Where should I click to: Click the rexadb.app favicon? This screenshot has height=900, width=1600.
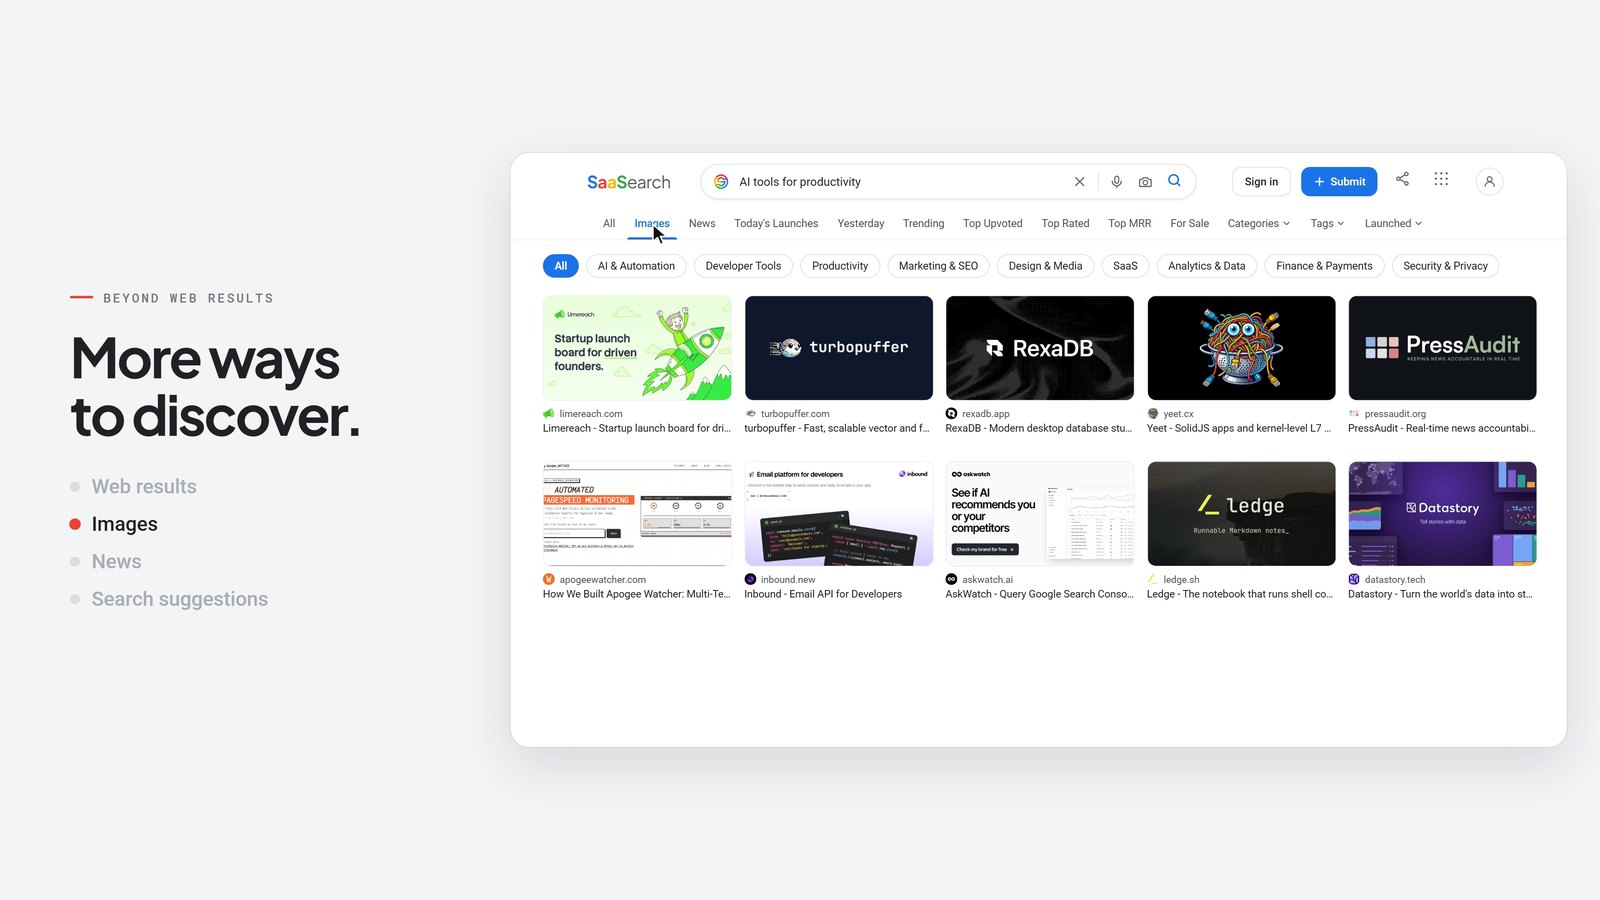tap(951, 413)
